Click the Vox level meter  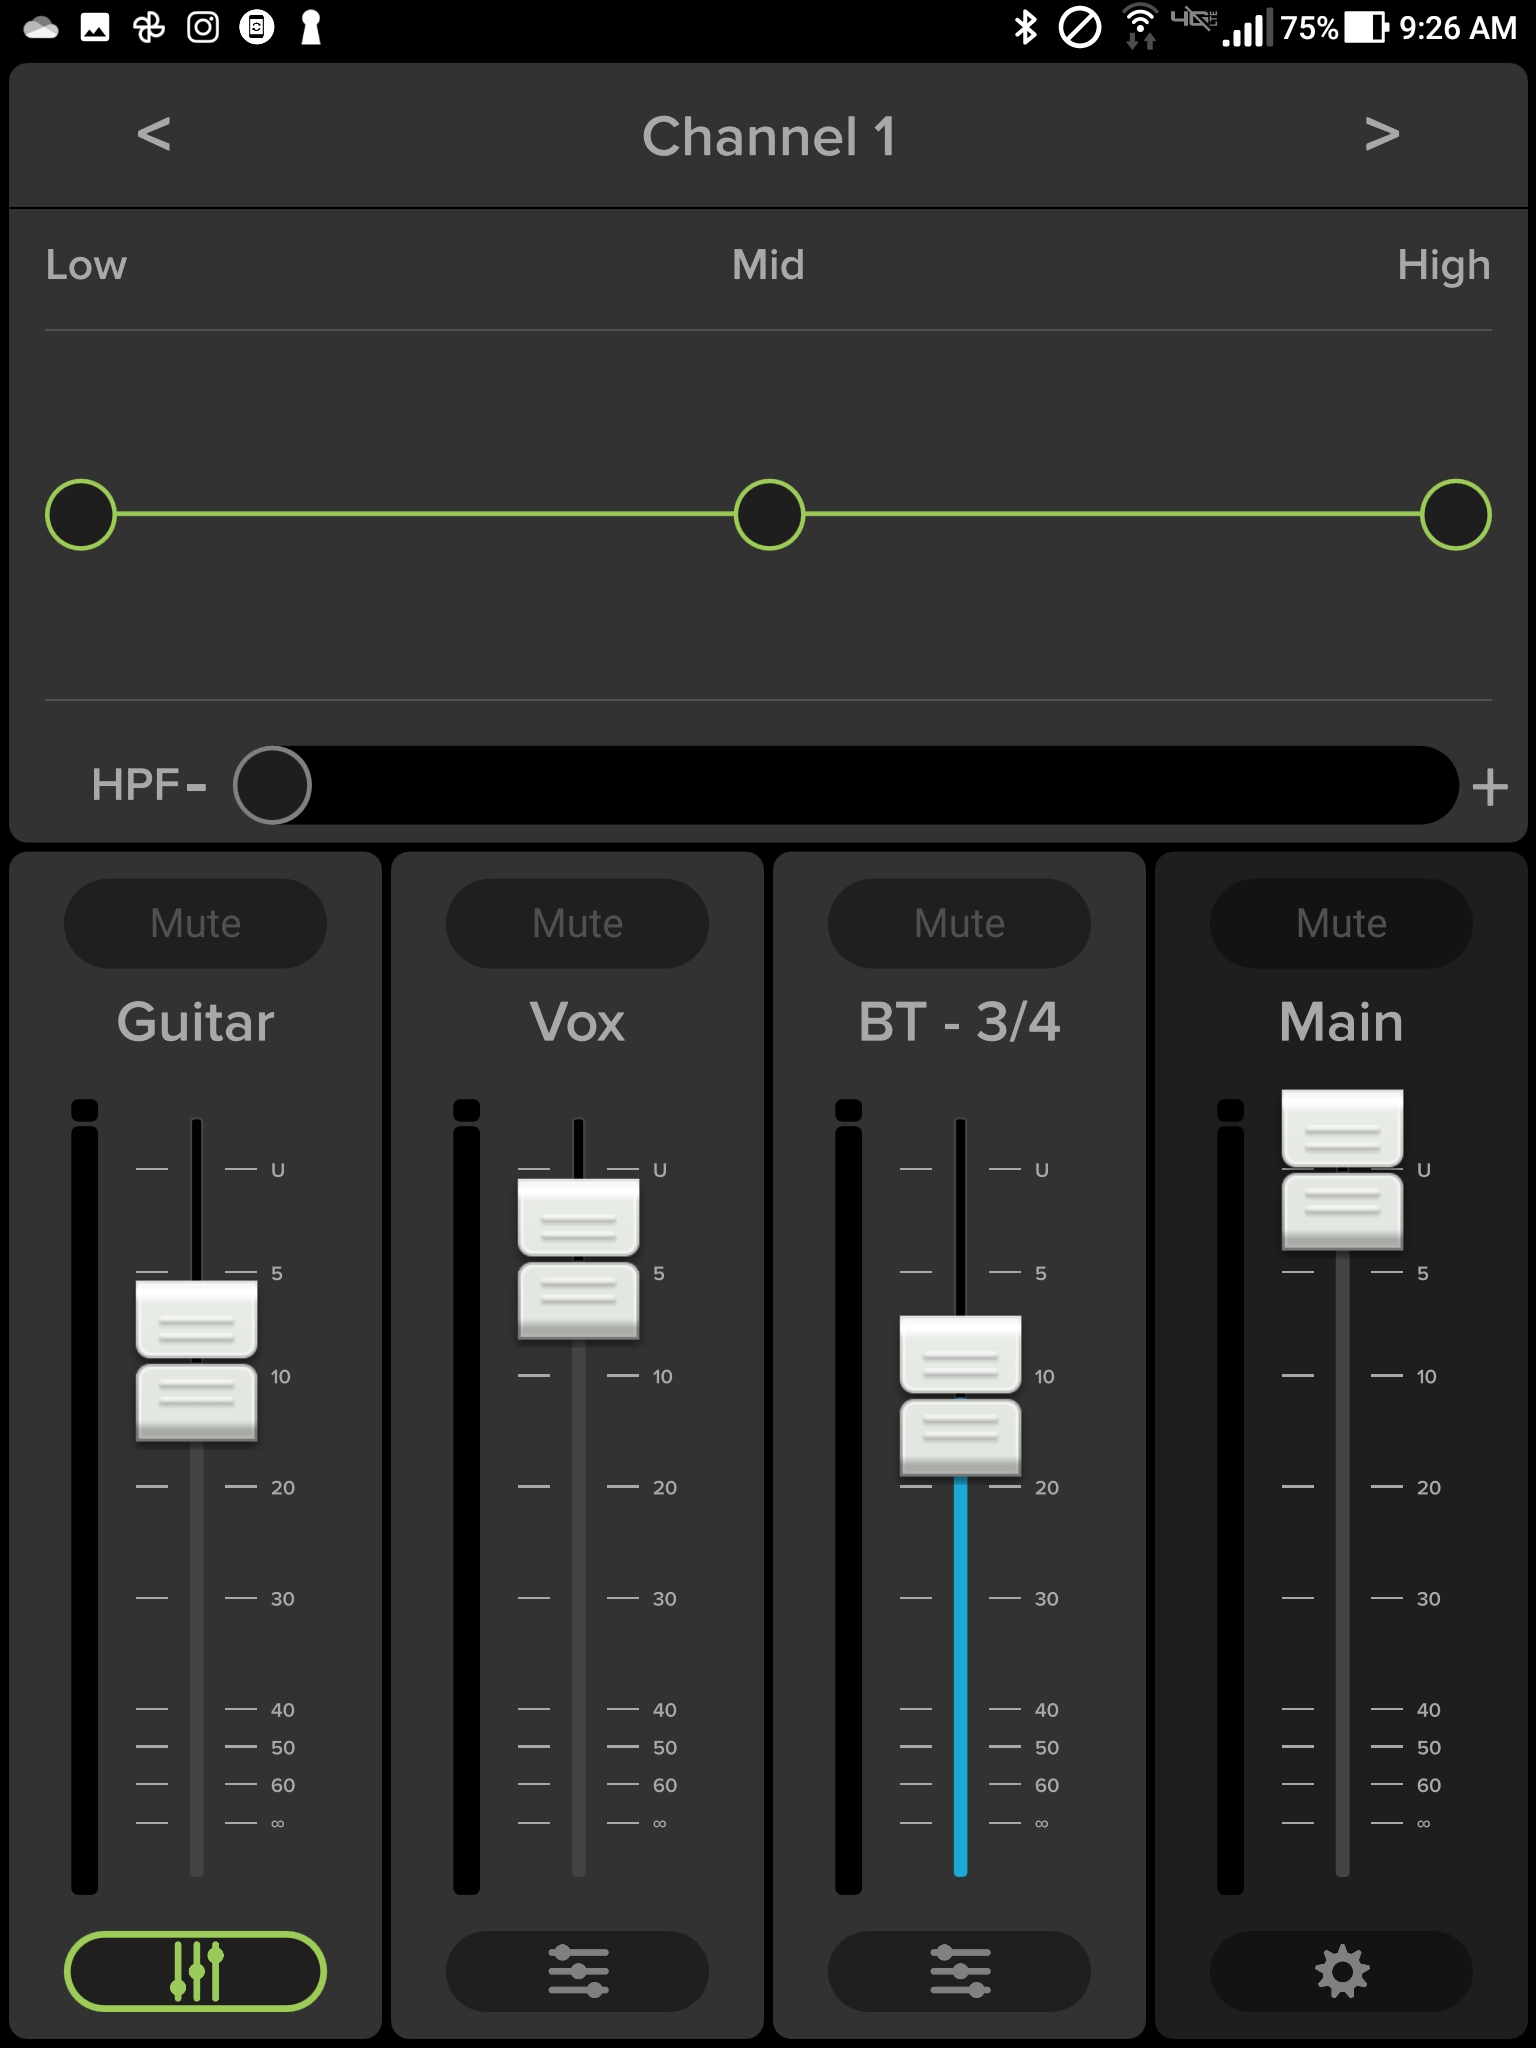pos(467,1497)
